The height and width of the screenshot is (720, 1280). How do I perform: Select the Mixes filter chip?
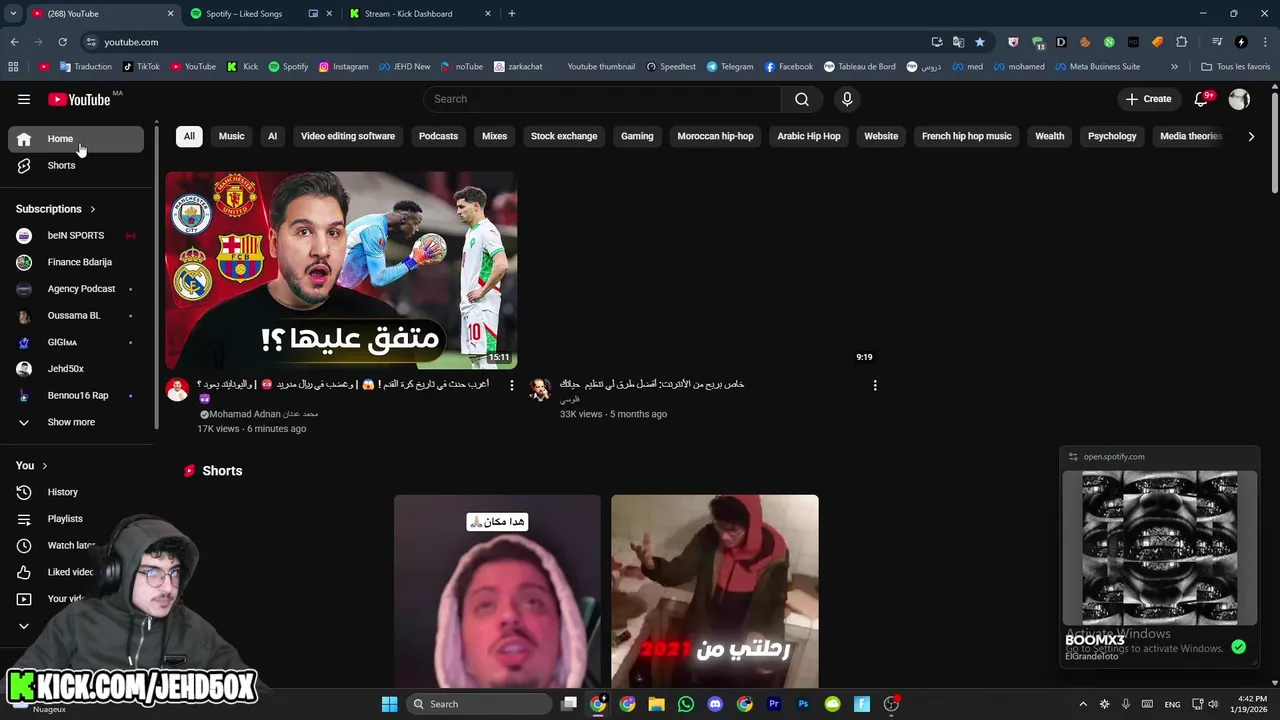tap(495, 136)
